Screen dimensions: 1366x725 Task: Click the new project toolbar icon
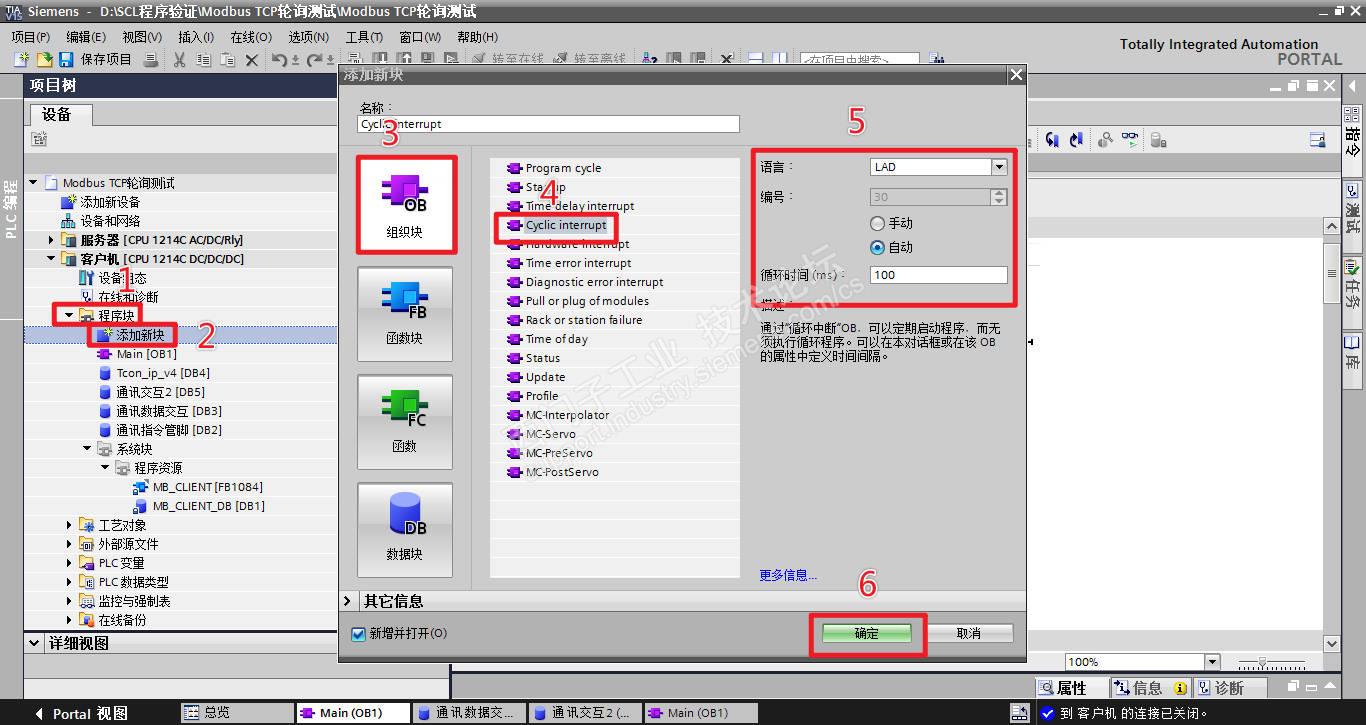point(21,60)
